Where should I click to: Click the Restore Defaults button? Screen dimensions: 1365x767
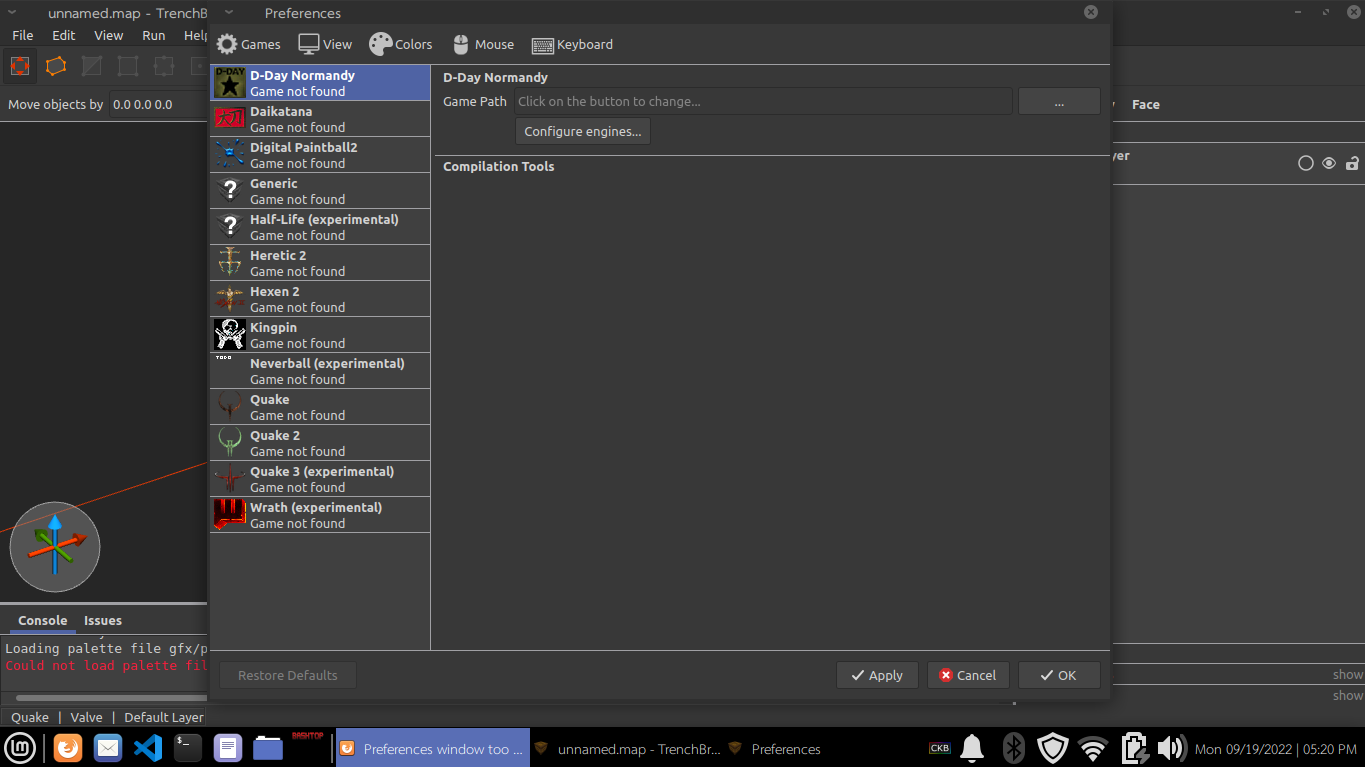[287, 674]
